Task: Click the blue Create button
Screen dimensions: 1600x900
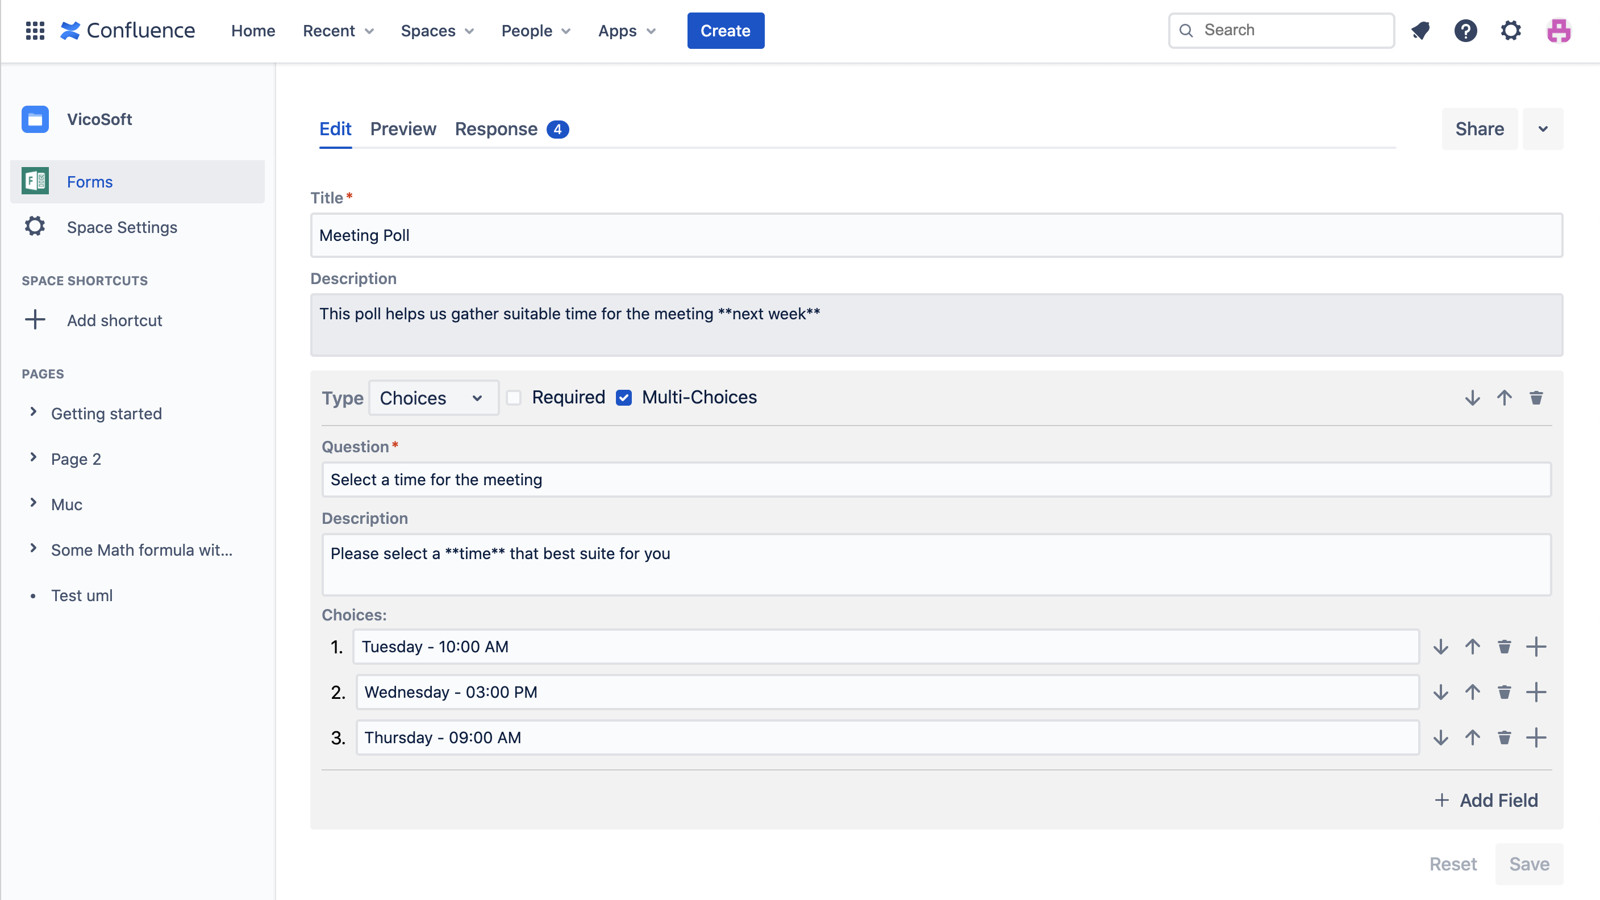Action: pos(725,31)
